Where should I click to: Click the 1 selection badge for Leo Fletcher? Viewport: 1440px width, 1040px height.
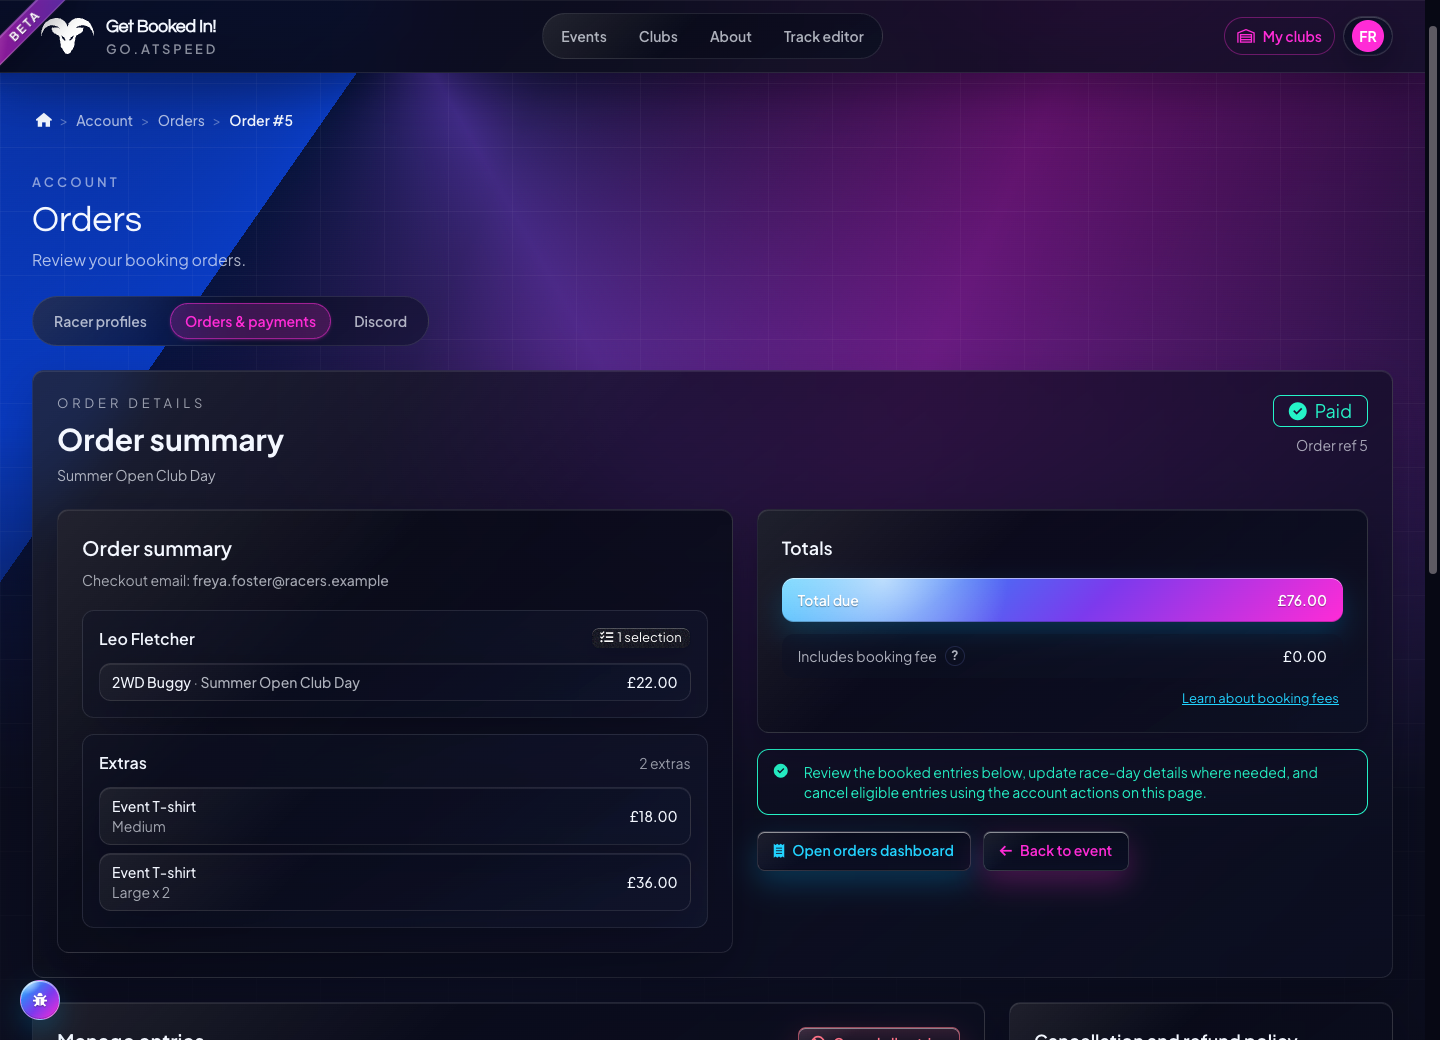coord(640,637)
